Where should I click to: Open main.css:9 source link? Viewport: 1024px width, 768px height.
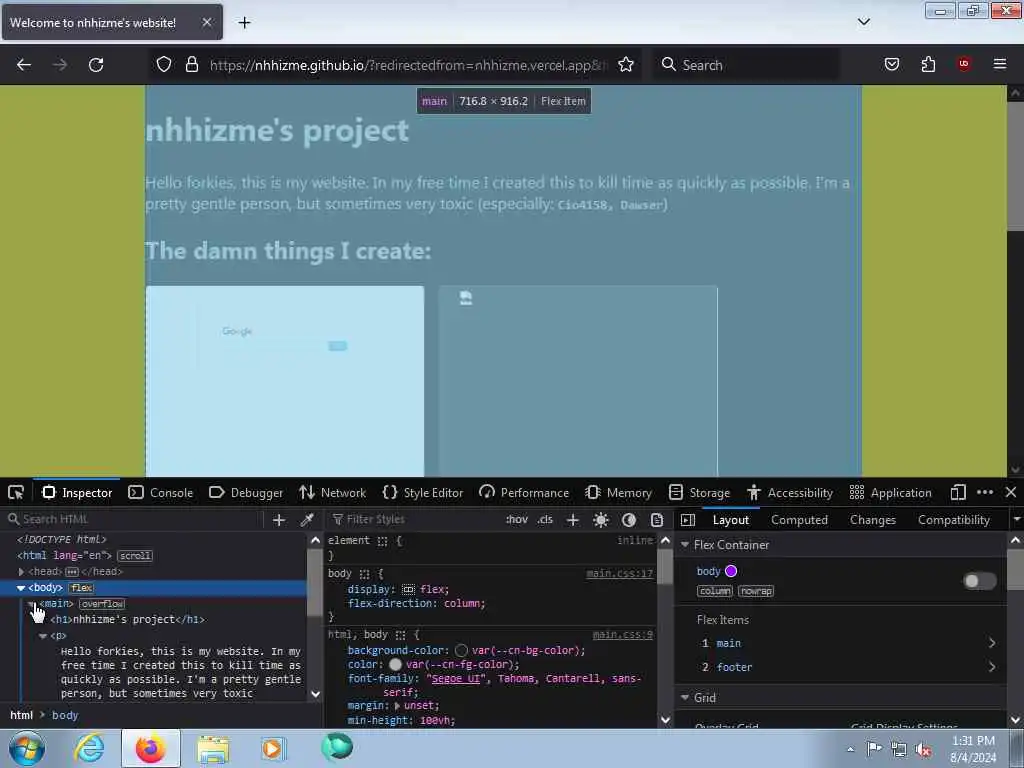pos(622,635)
